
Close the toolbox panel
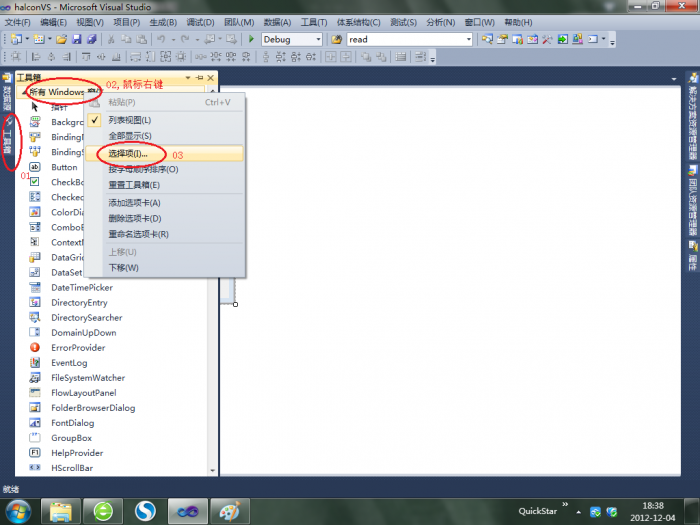pyautogui.click(x=211, y=78)
